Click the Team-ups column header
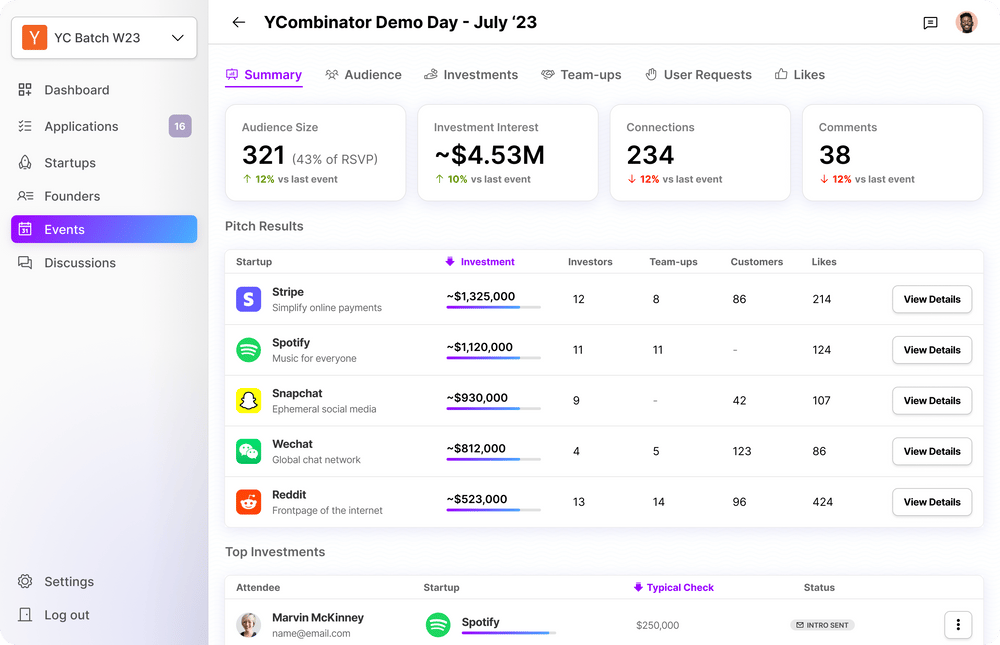The image size is (1000, 645). [673, 262]
